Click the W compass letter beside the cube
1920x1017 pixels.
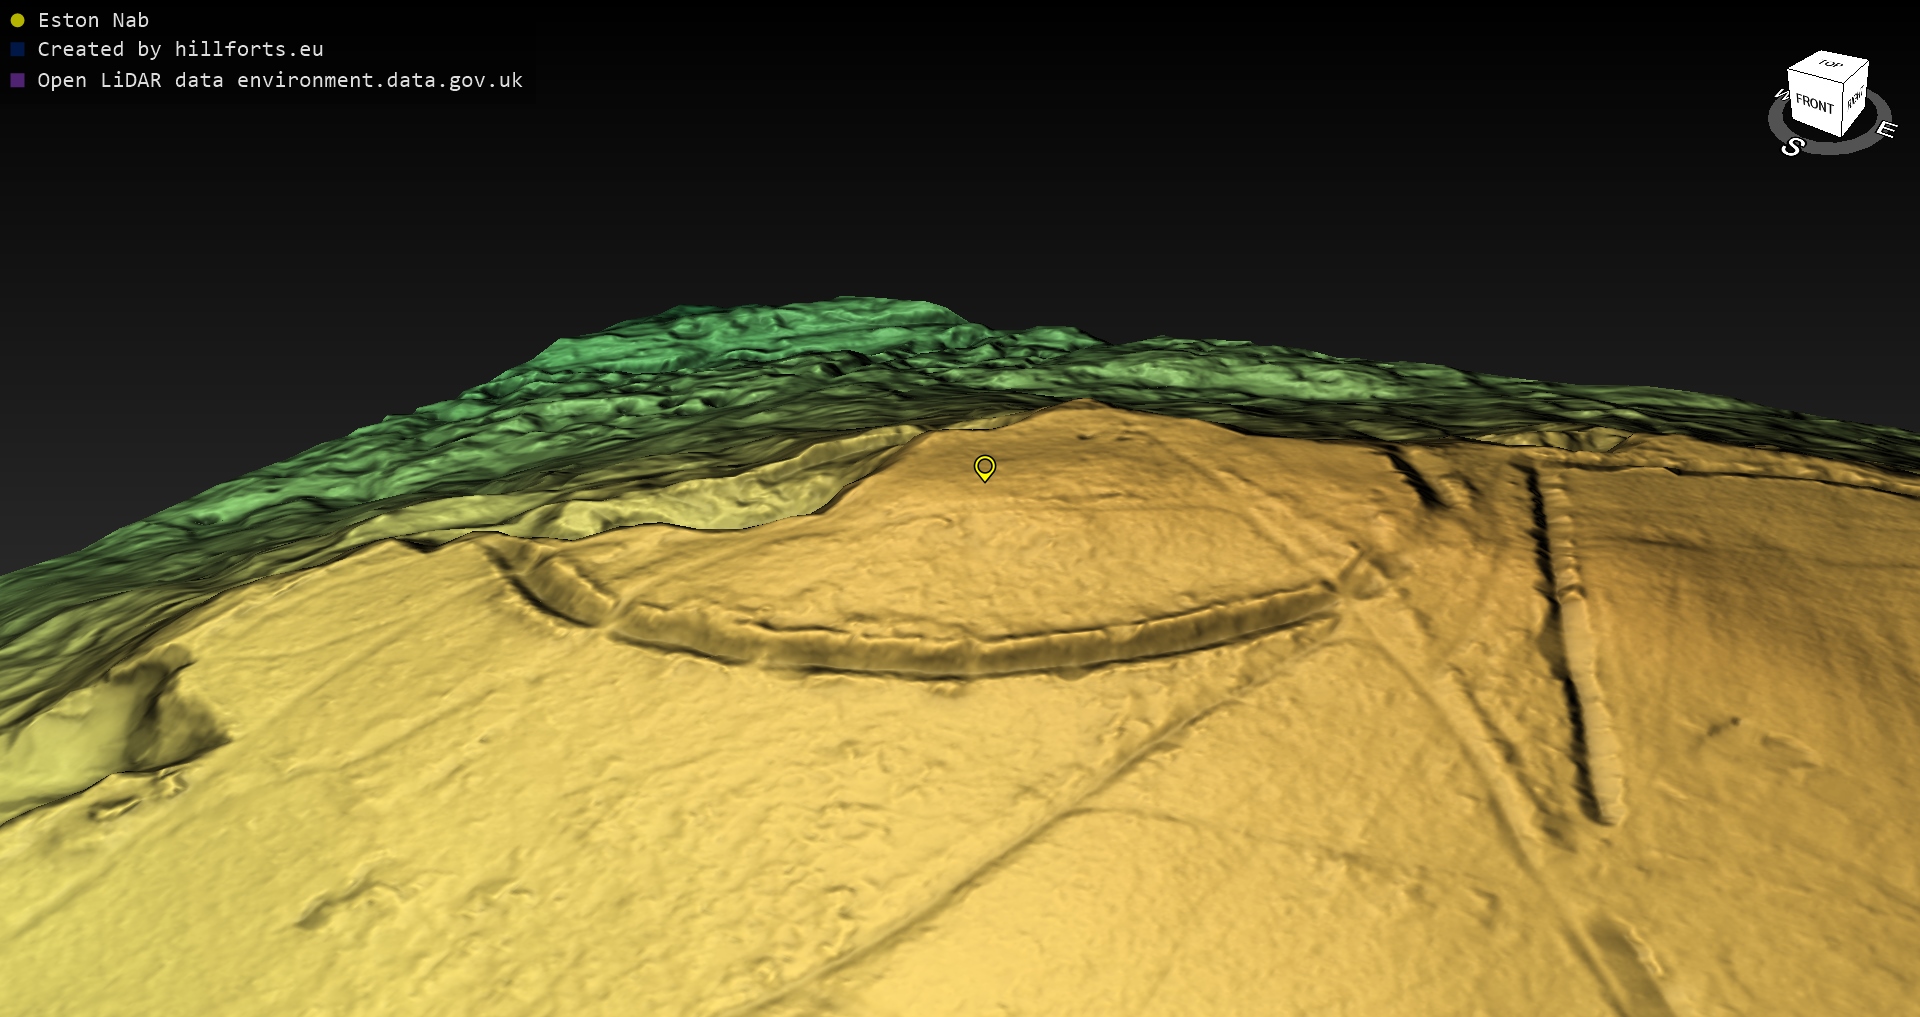click(1781, 95)
